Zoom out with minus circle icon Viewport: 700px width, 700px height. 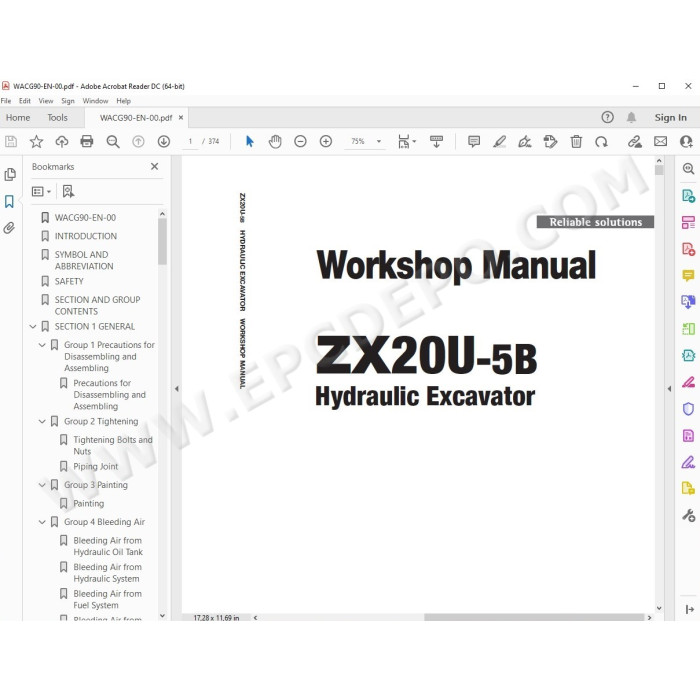[x=300, y=142]
